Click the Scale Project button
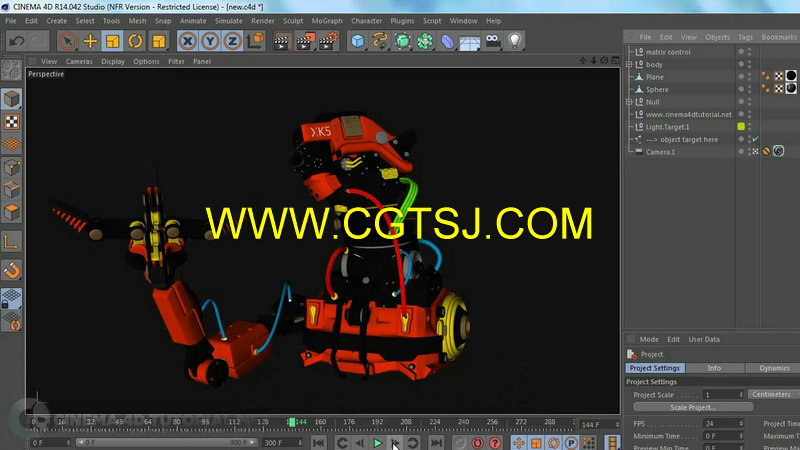 [693, 407]
